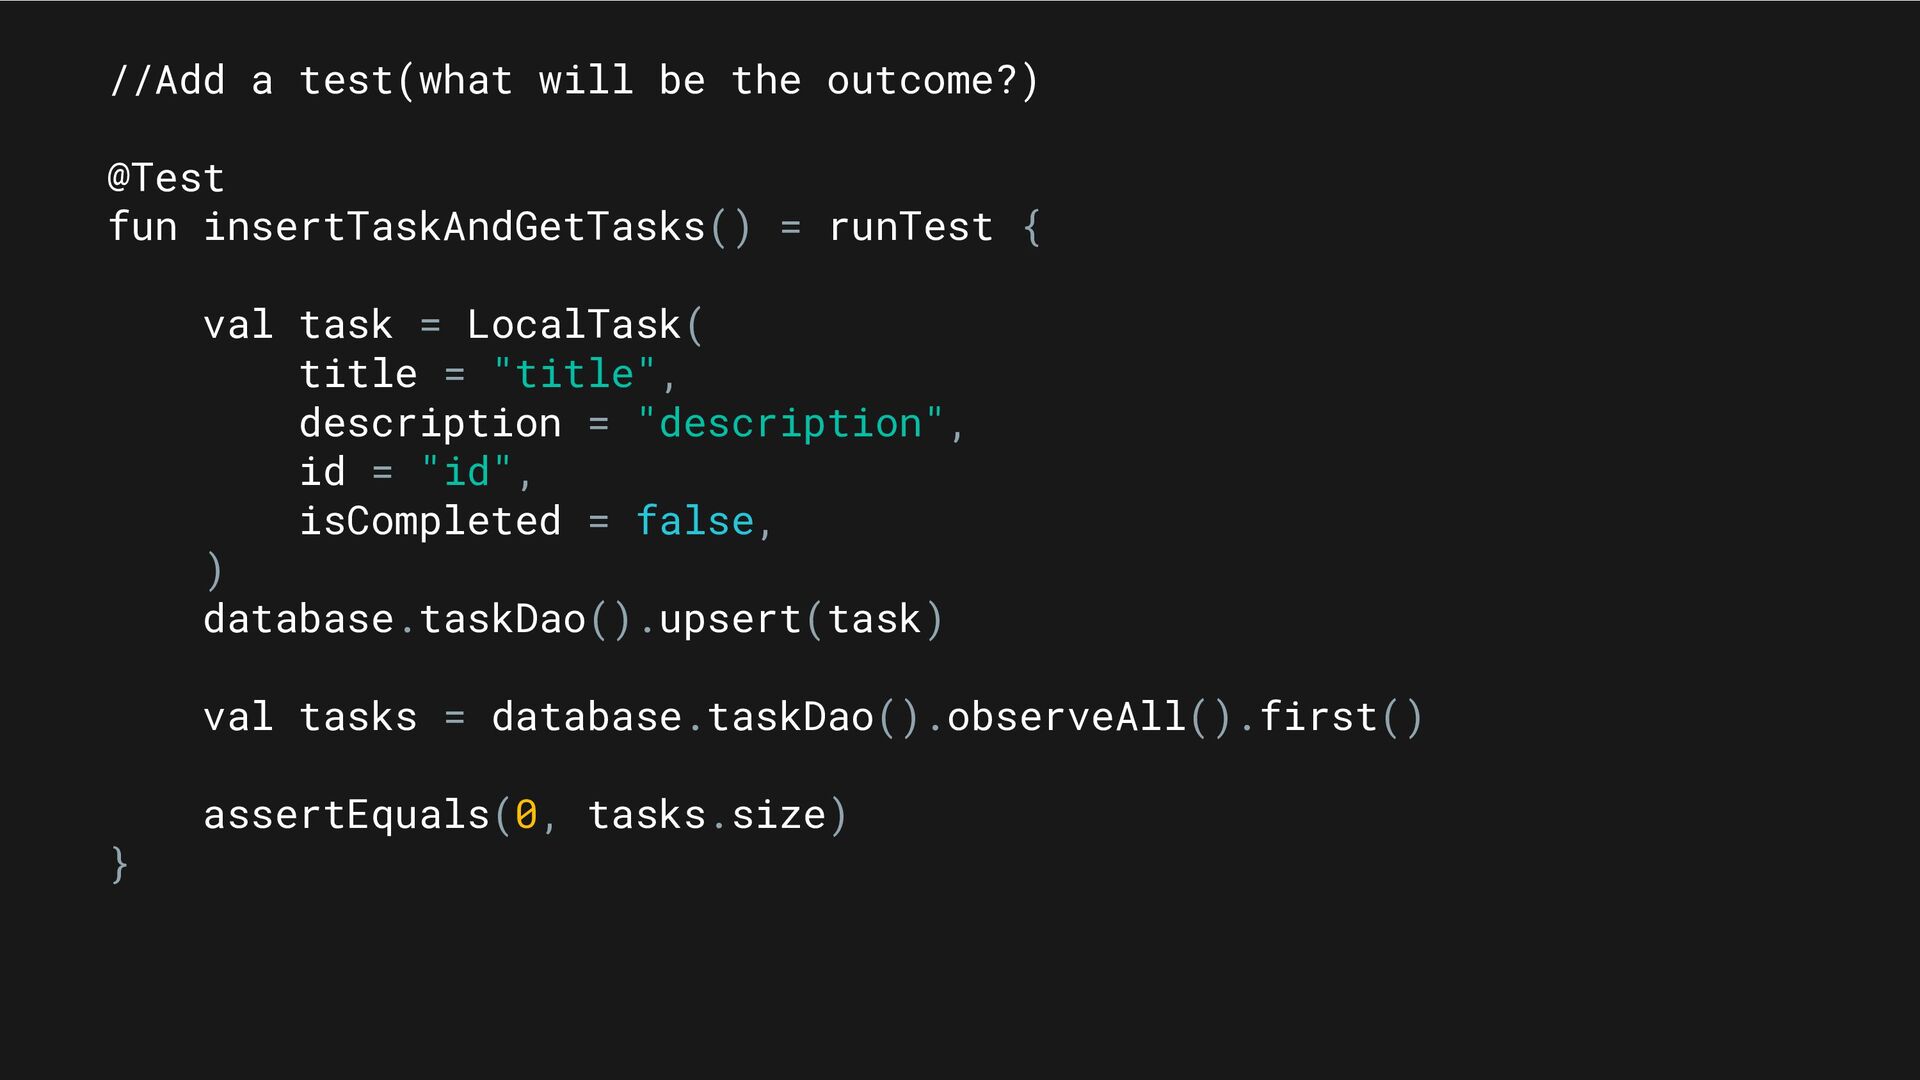The height and width of the screenshot is (1080, 1920).
Task: Click the observeAll method call
Action: [1066, 717]
